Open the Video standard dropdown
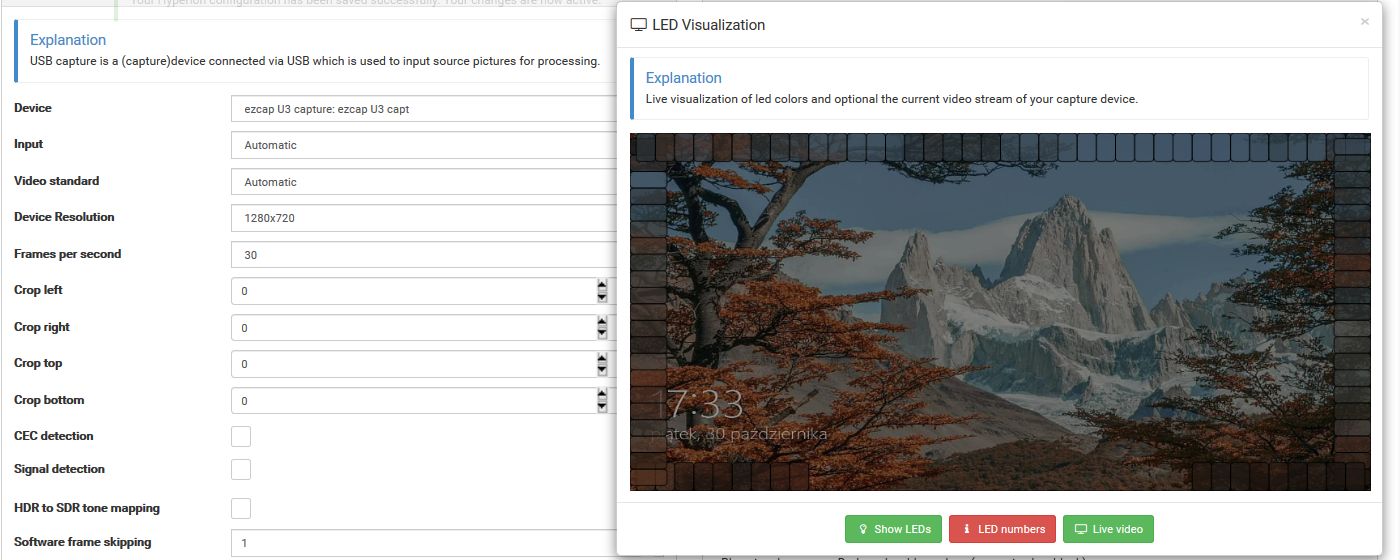This screenshot has height=560, width=1400. [x=424, y=182]
